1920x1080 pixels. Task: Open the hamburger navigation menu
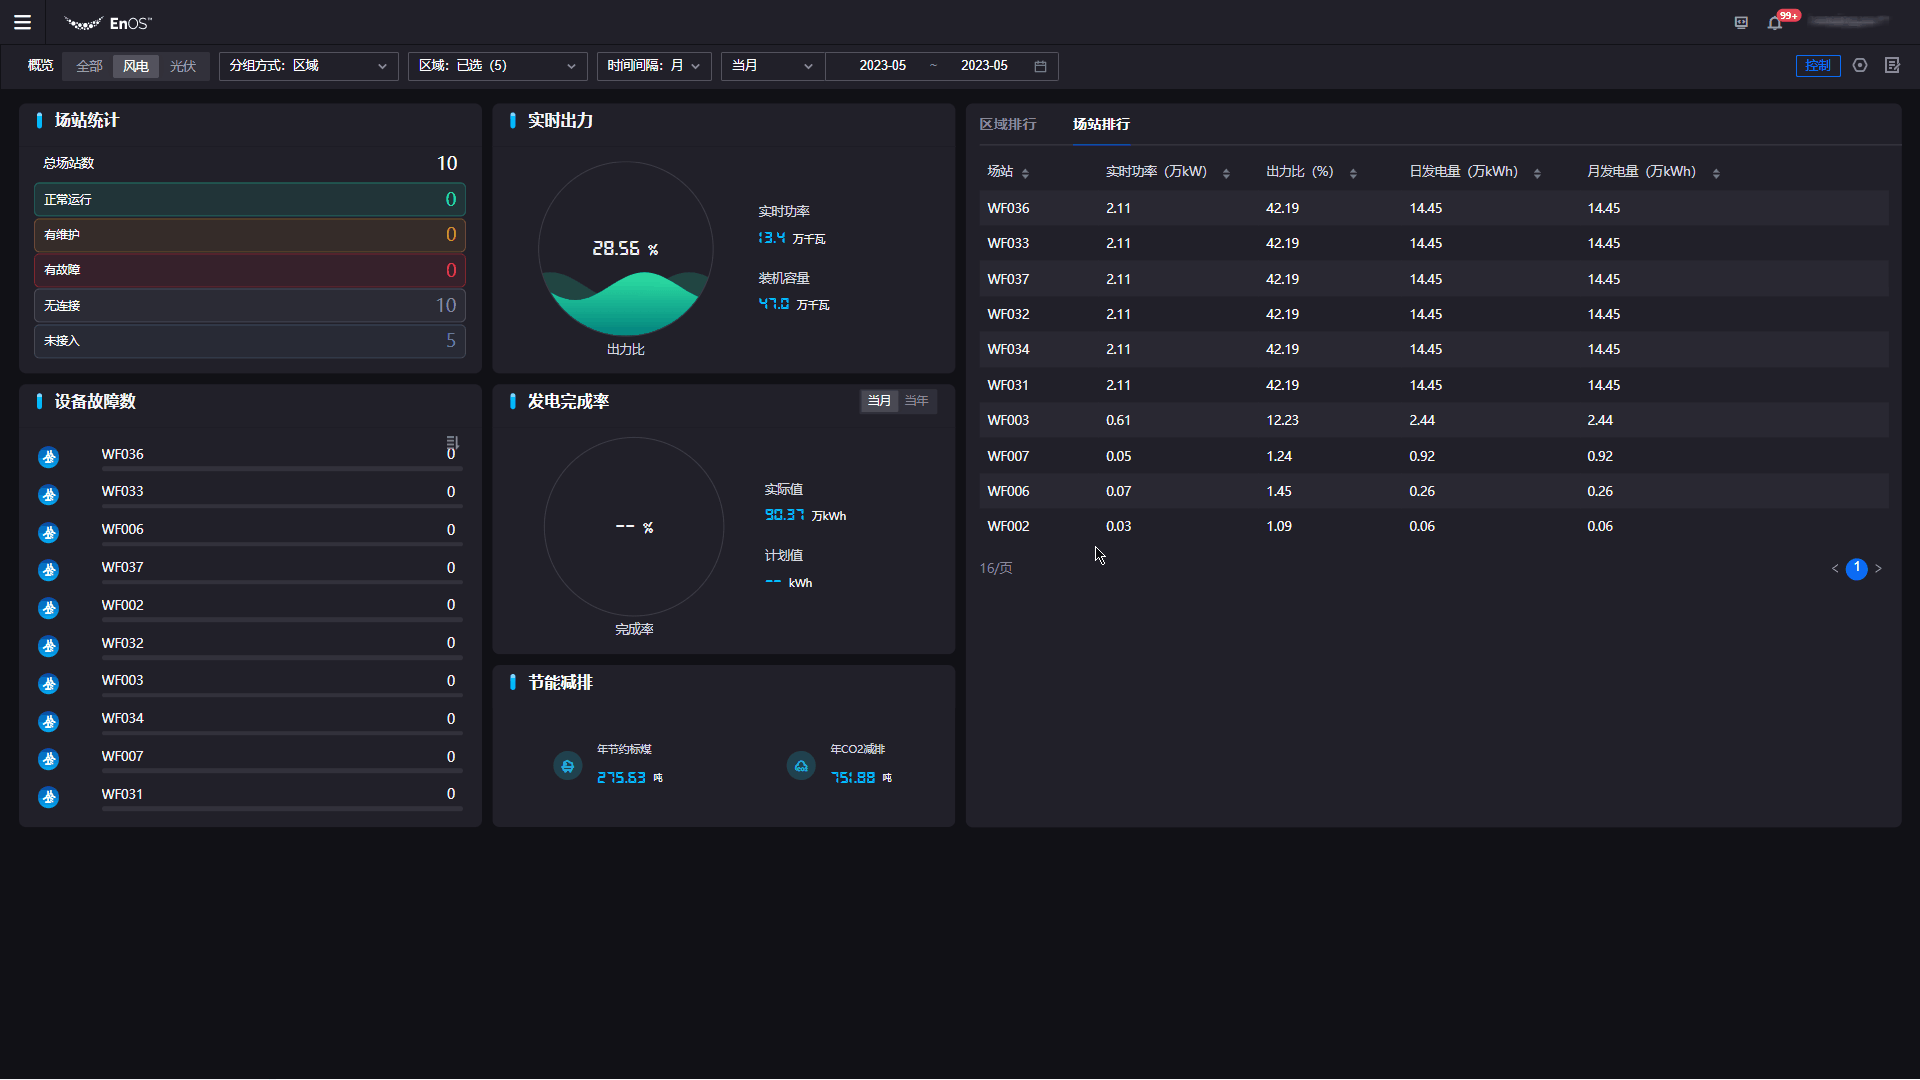click(22, 22)
